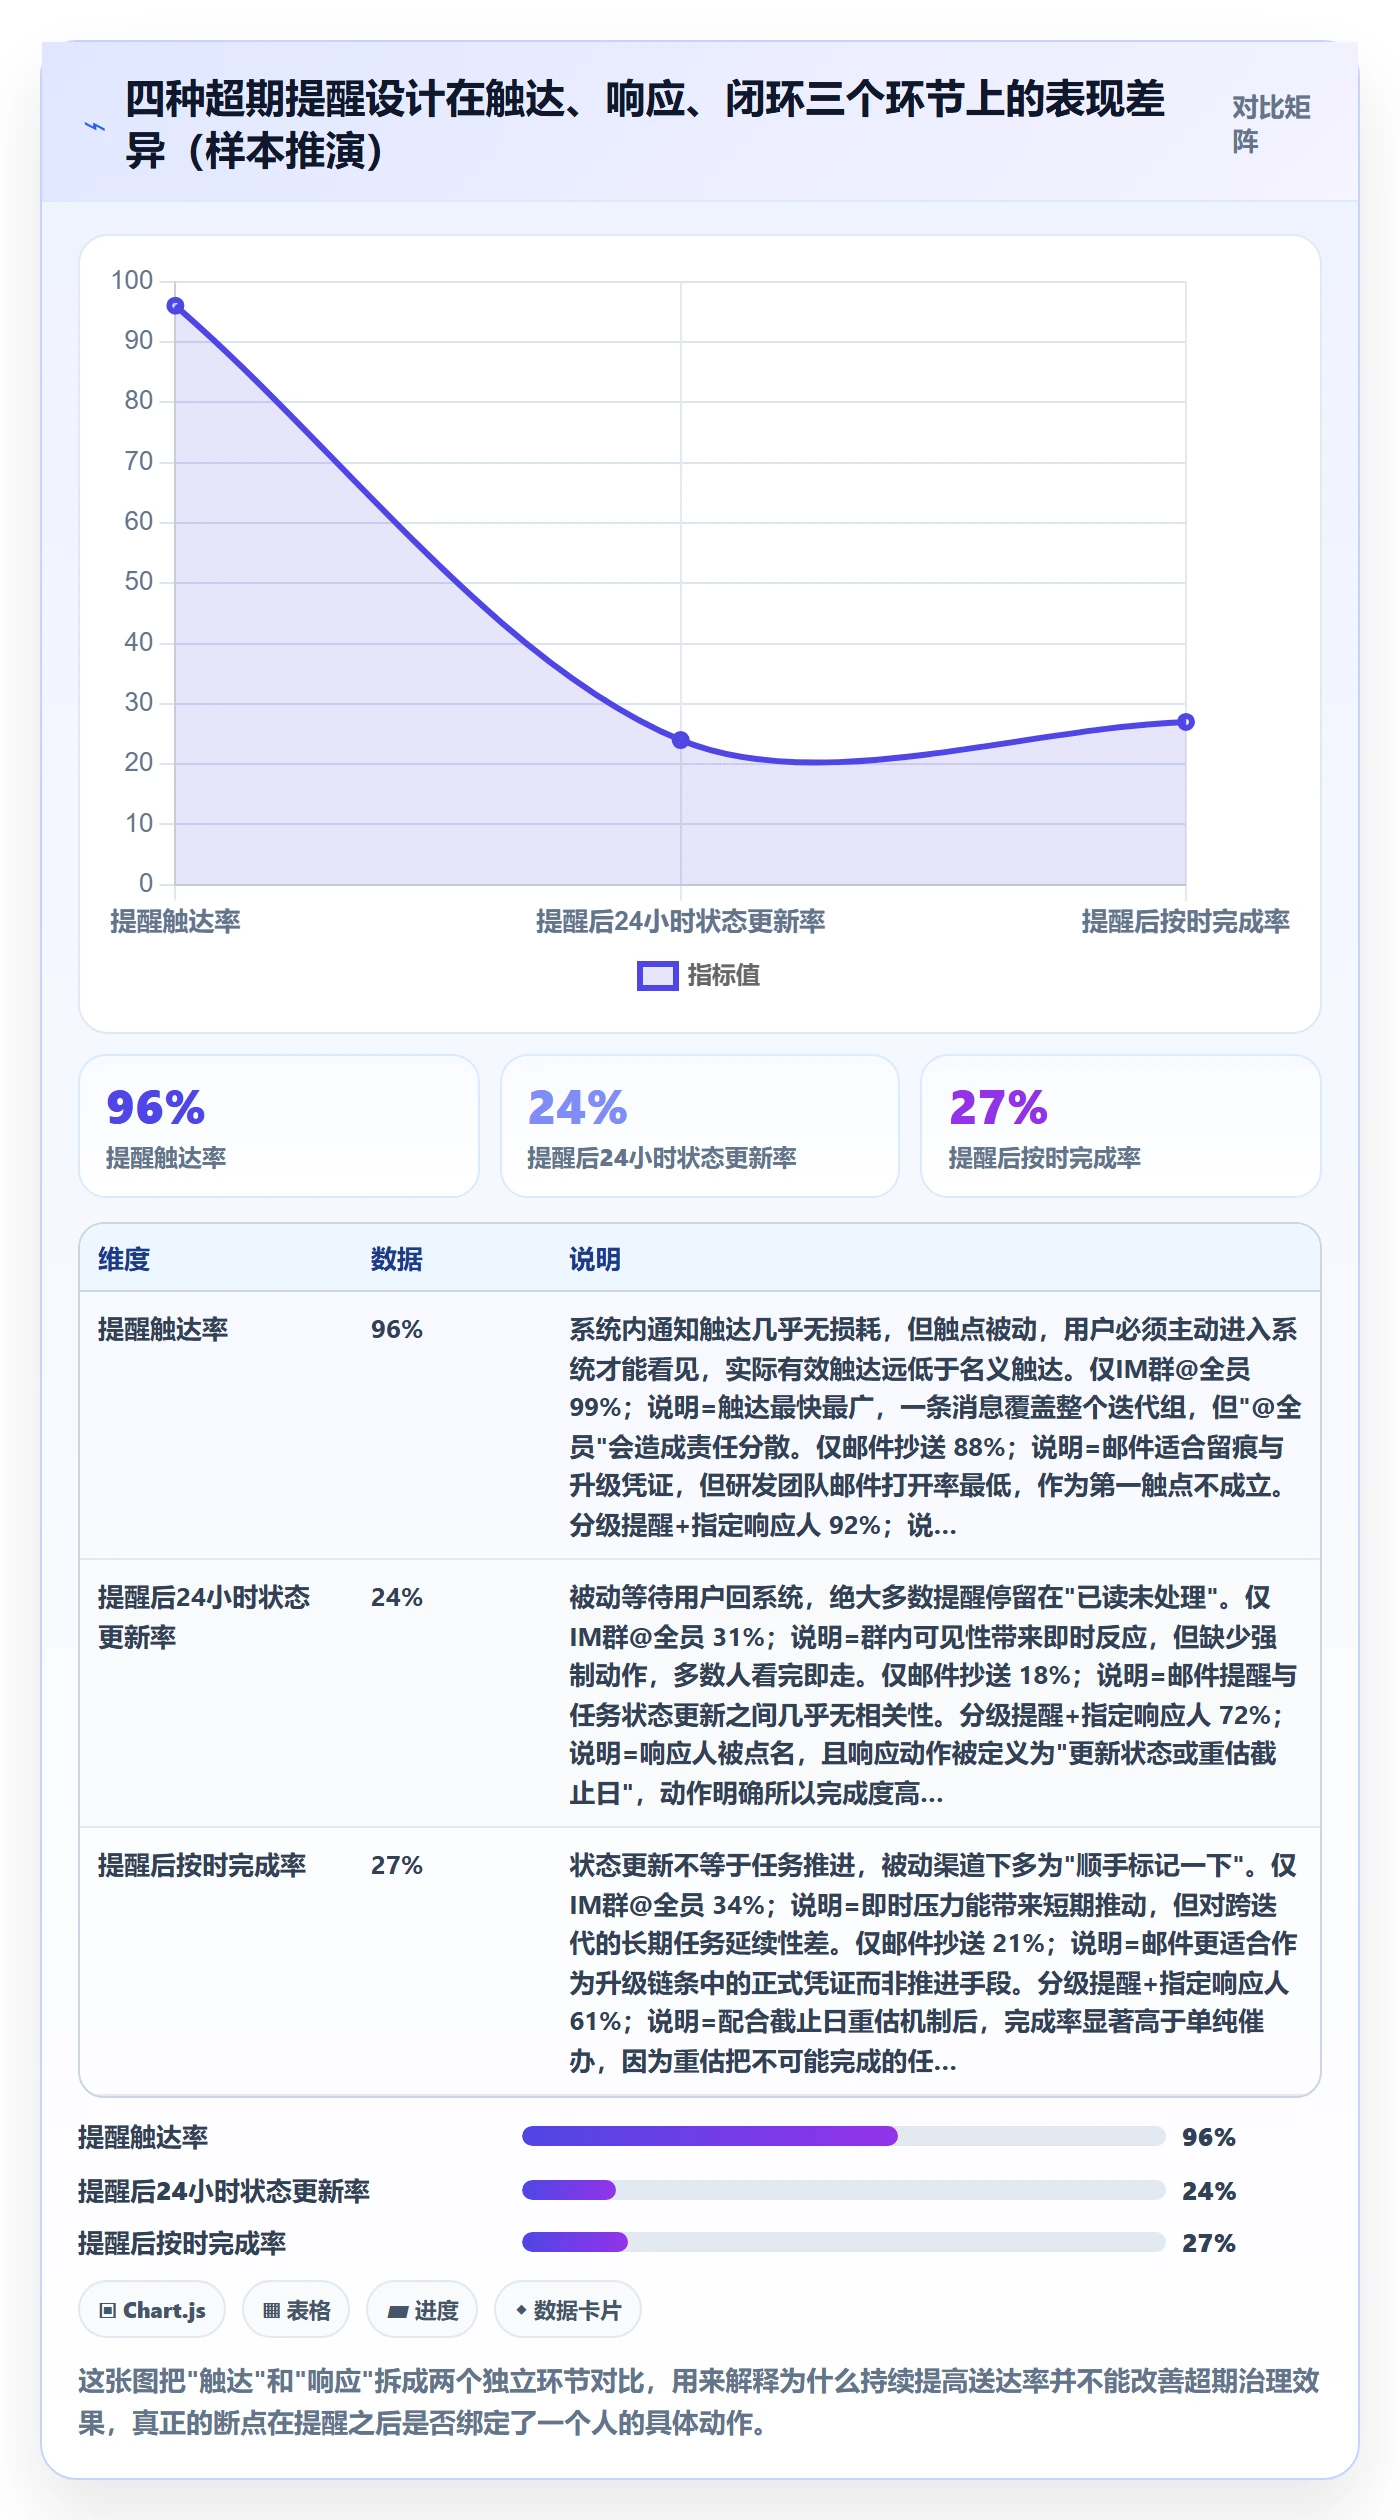Click the 提醒后按时完成率 progress bar
This screenshot has width=1400, height=2520.
pos(843,2243)
